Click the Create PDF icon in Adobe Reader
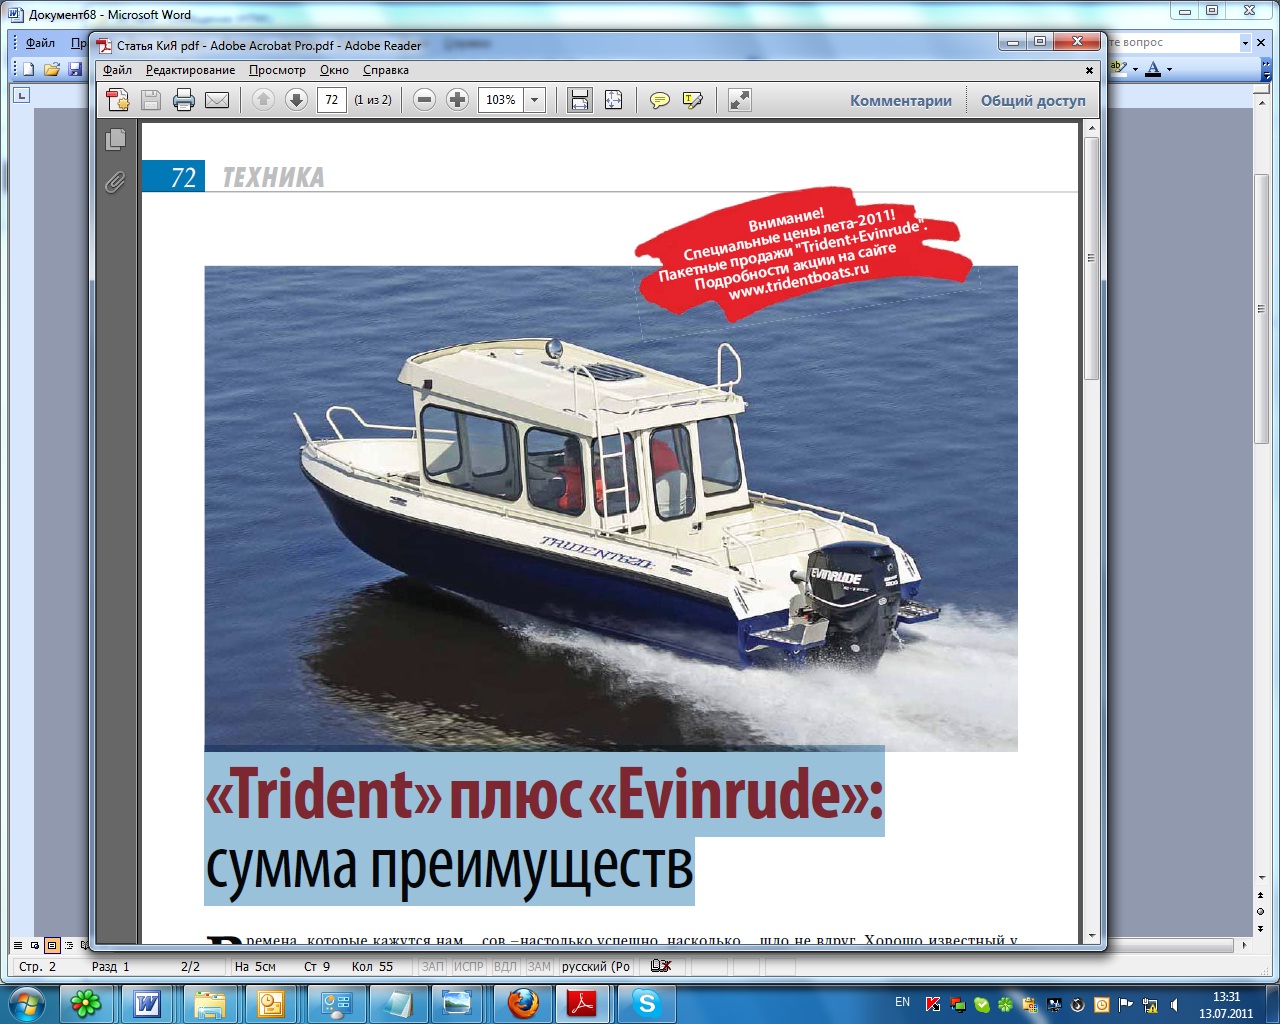The height and width of the screenshot is (1024, 1280). pyautogui.click(x=118, y=100)
